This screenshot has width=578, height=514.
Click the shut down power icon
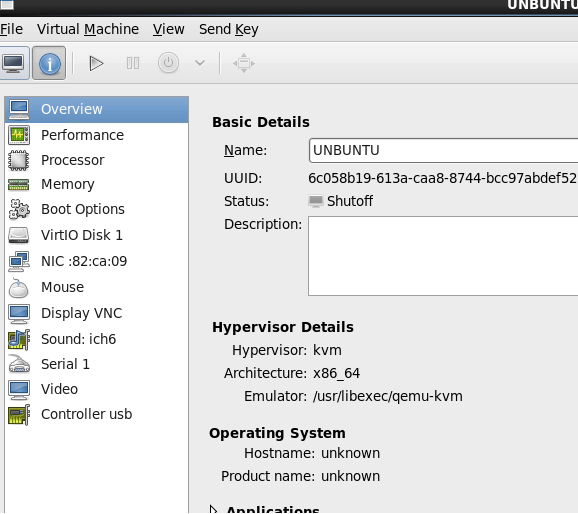(168, 63)
